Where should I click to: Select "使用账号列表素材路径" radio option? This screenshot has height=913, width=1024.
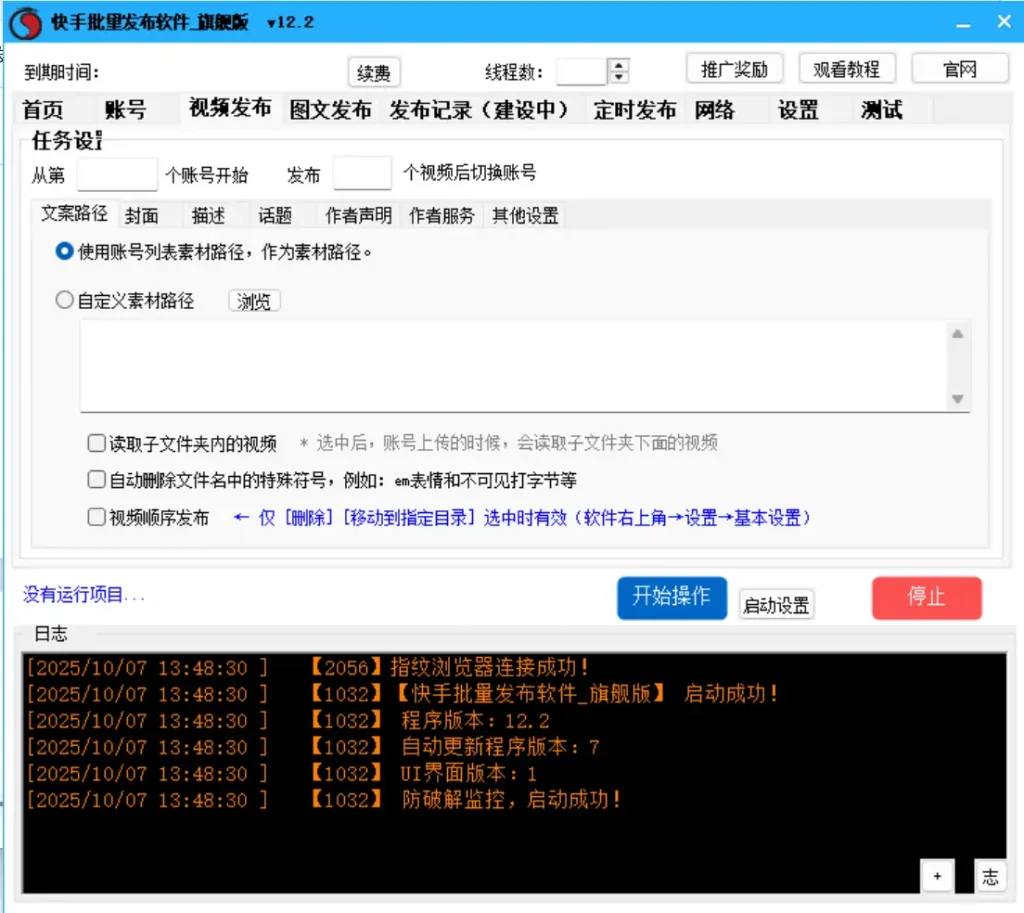pyautogui.click(x=65, y=252)
